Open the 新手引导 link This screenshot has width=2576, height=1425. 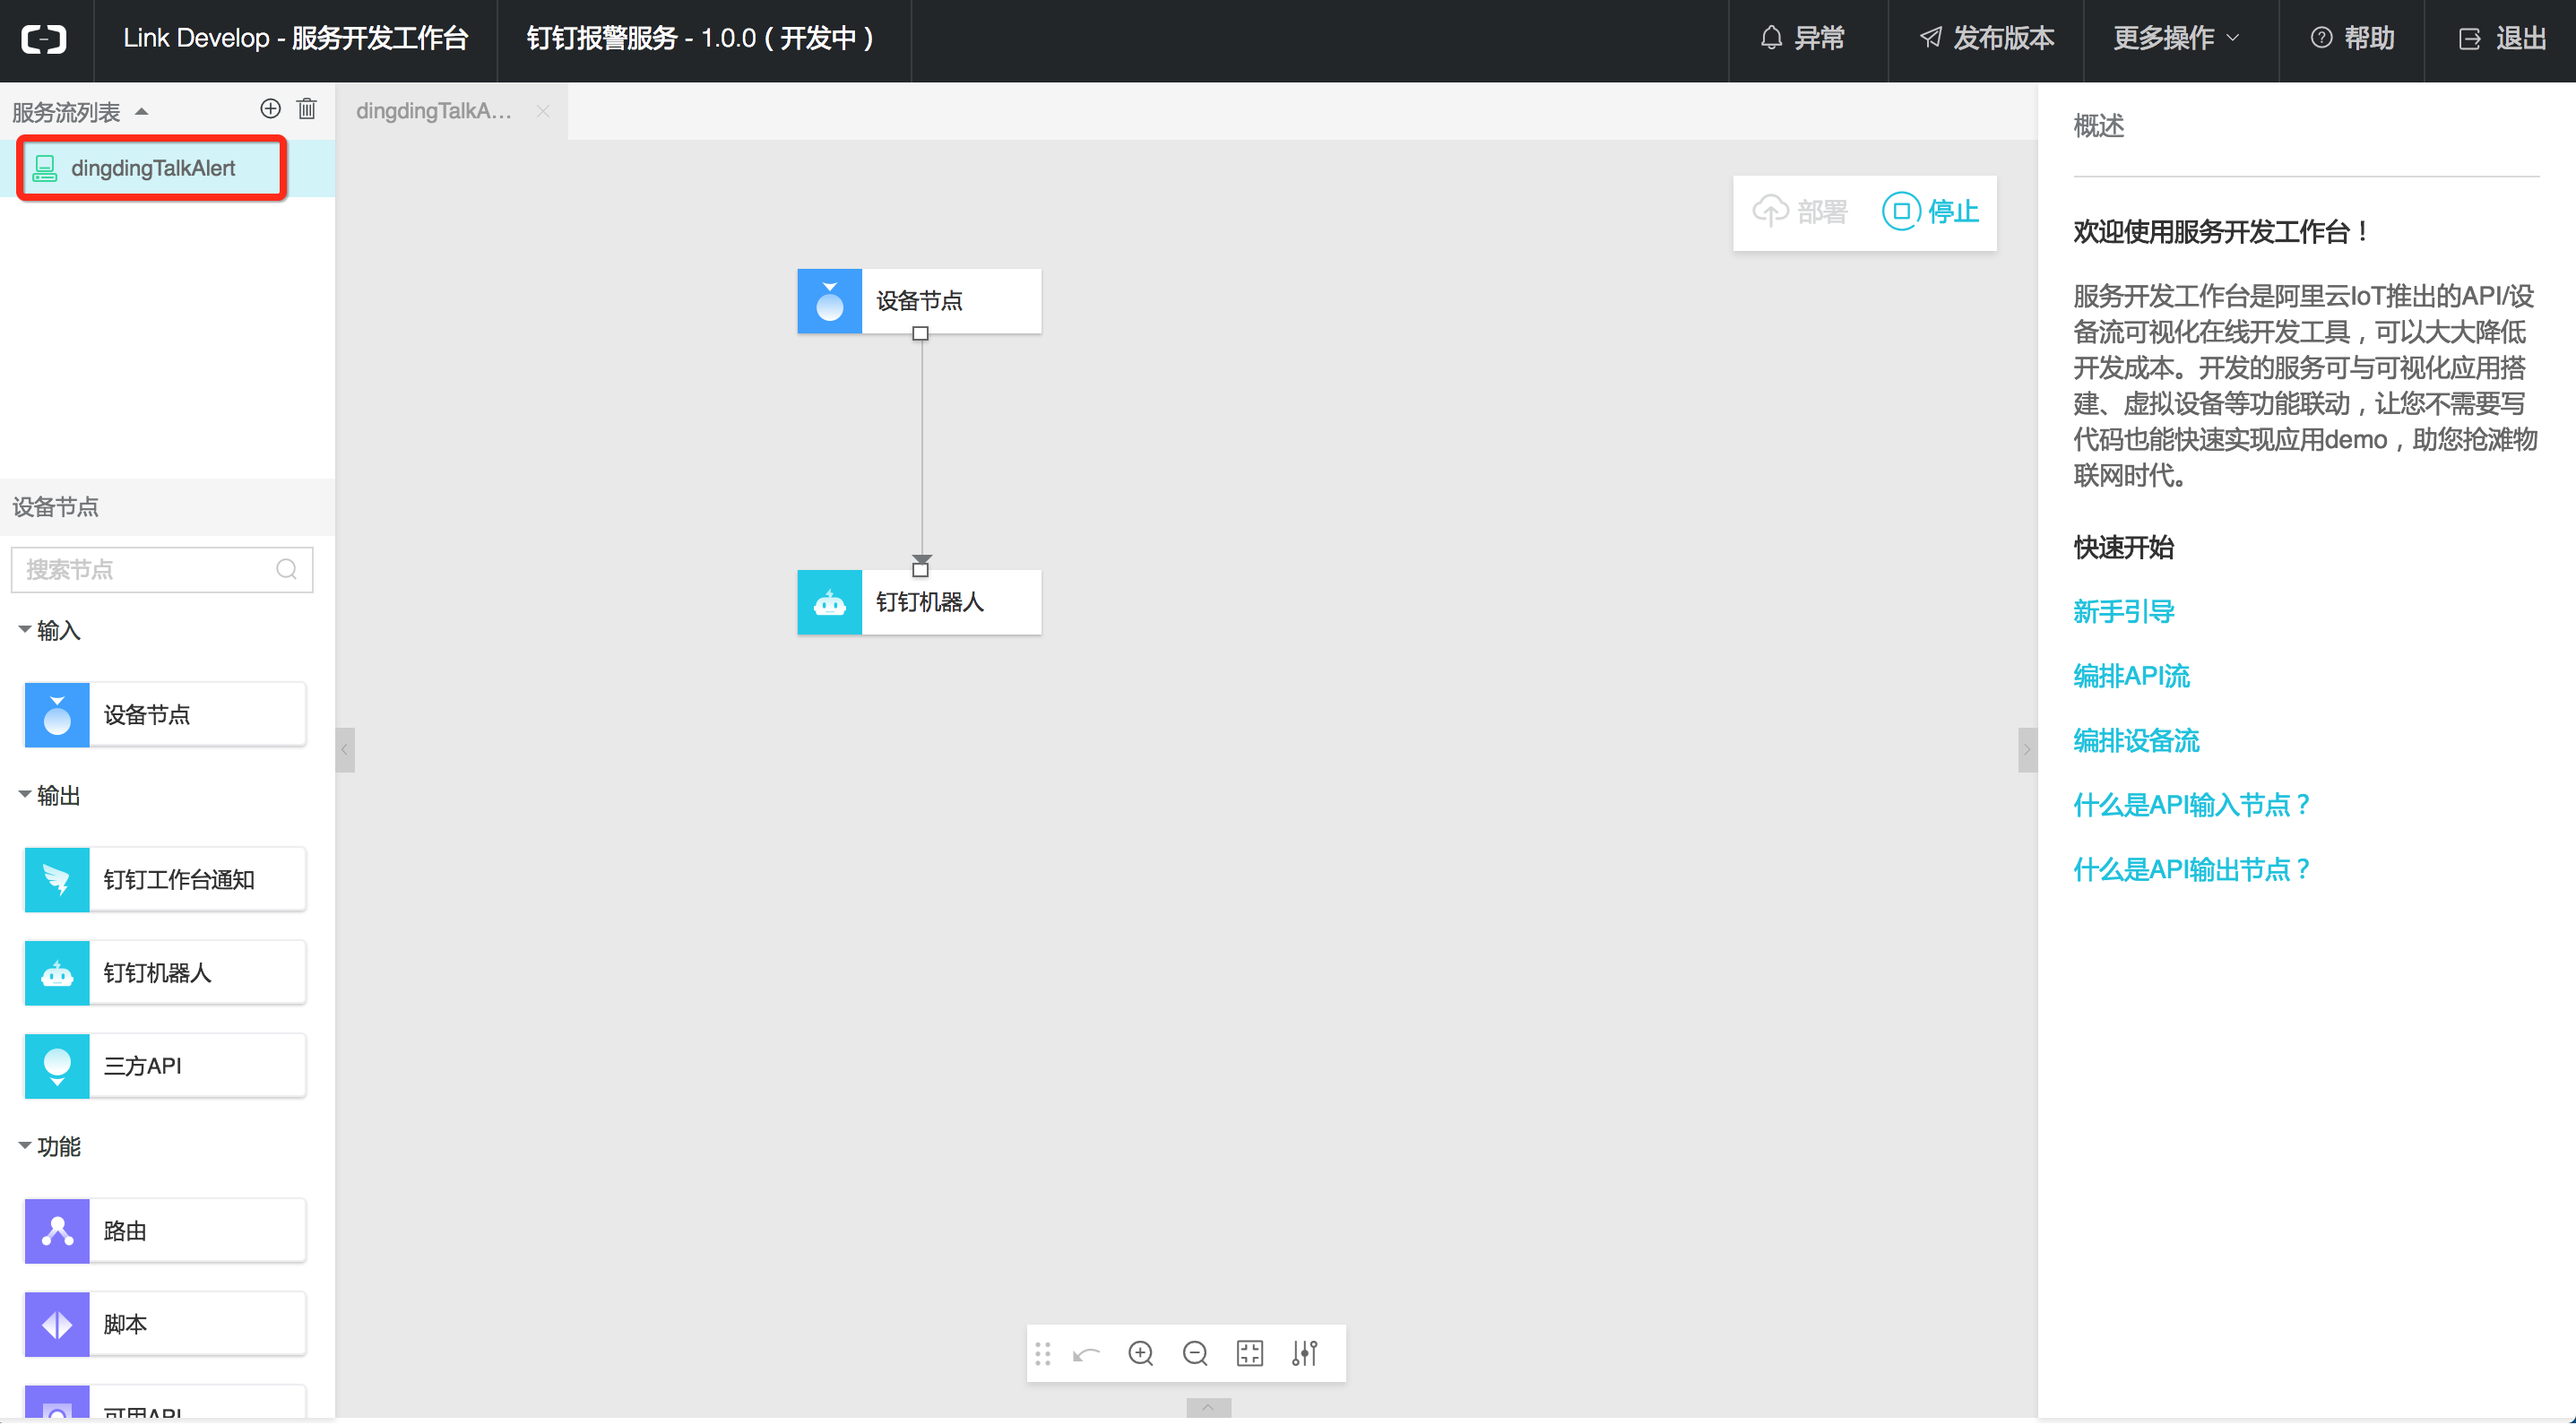[x=2123, y=612]
